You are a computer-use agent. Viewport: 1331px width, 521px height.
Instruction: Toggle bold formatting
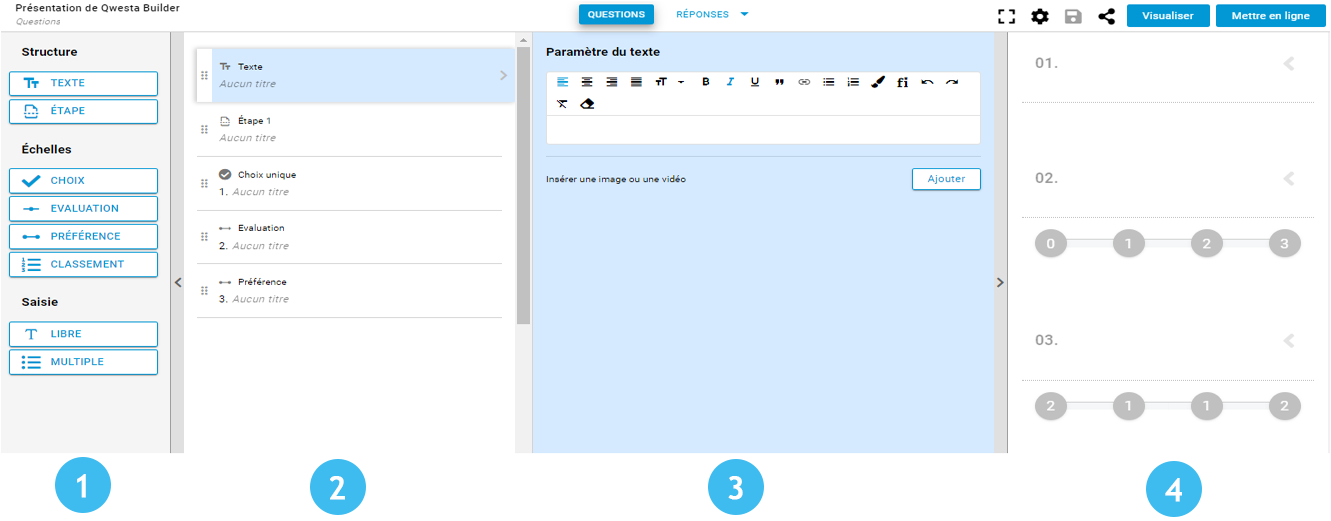coord(705,82)
